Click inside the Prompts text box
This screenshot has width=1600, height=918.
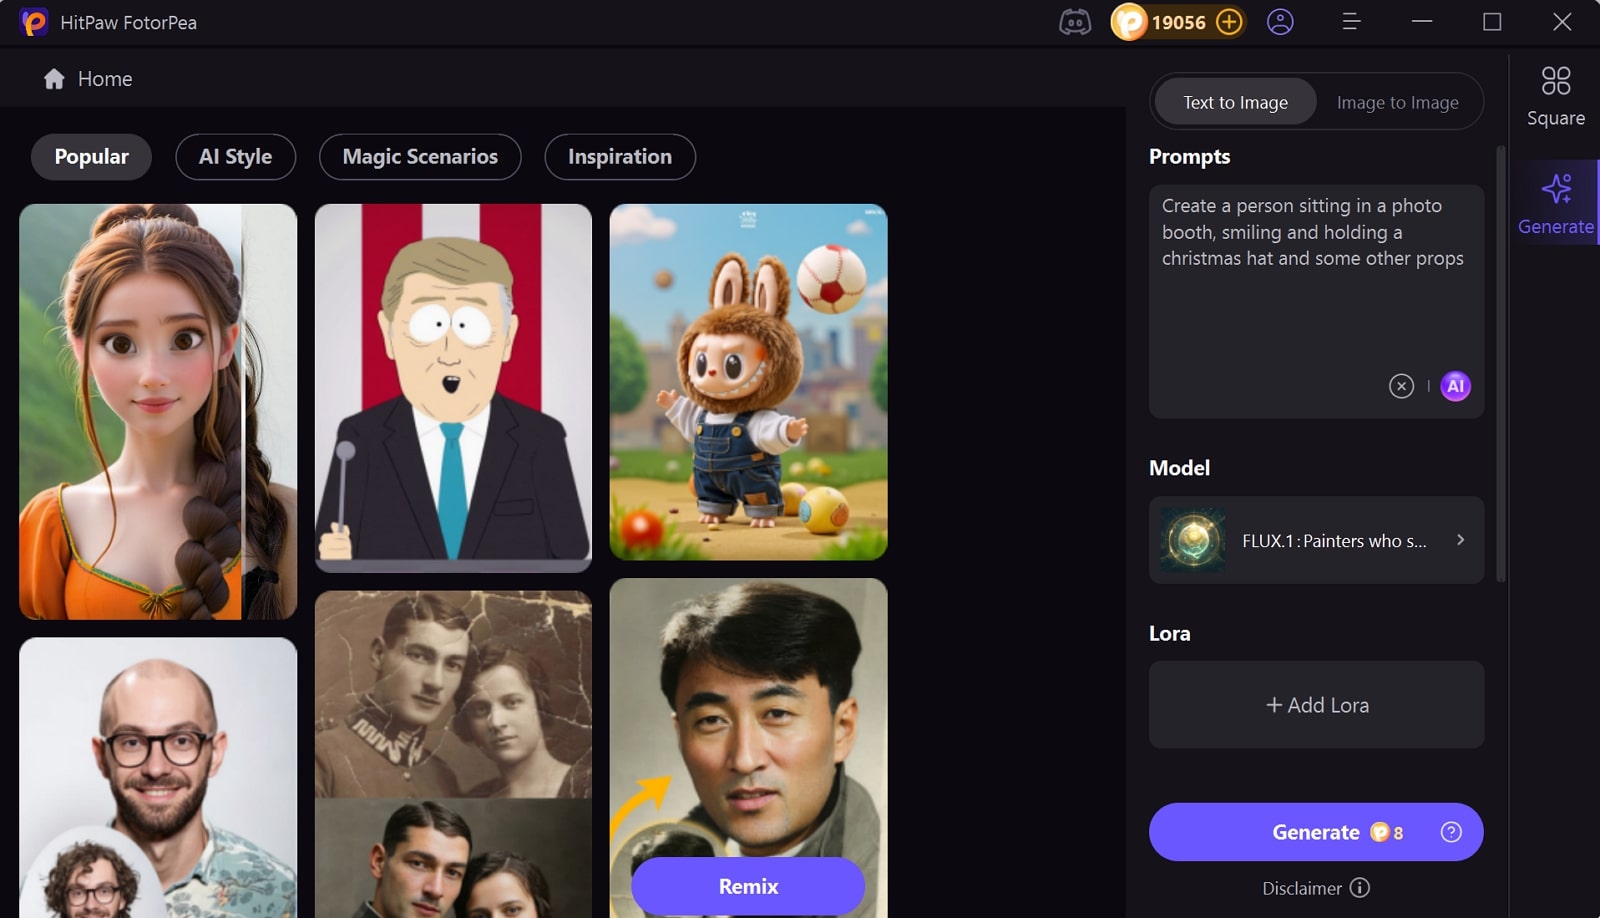[x=1316, y=301]
